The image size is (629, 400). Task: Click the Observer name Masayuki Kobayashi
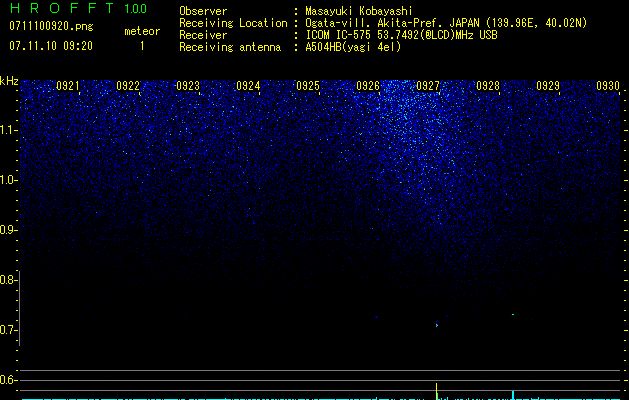[x=359, y=11]
